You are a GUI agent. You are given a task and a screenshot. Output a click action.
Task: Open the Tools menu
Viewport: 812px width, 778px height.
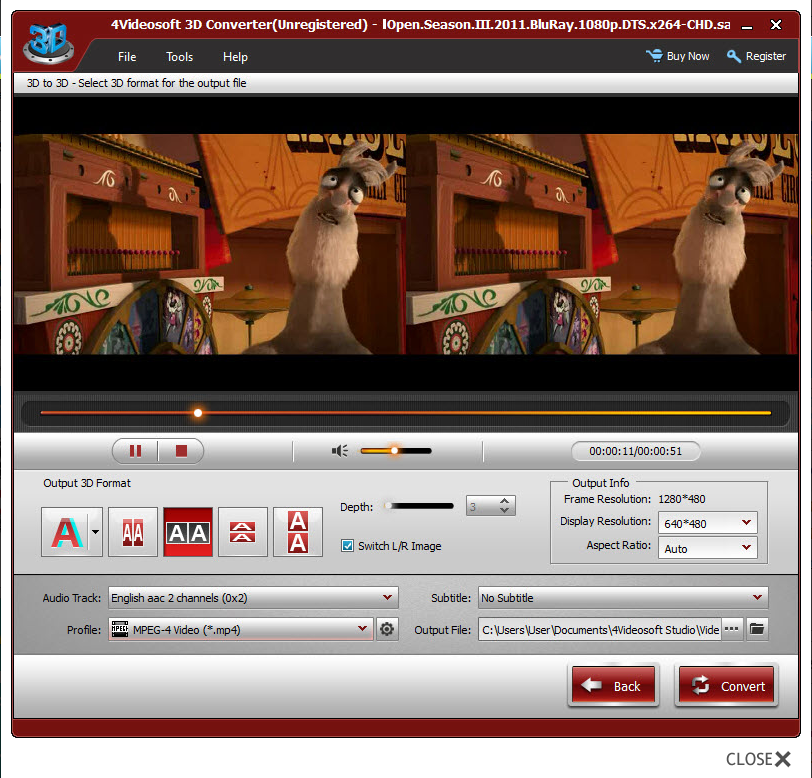179,57
